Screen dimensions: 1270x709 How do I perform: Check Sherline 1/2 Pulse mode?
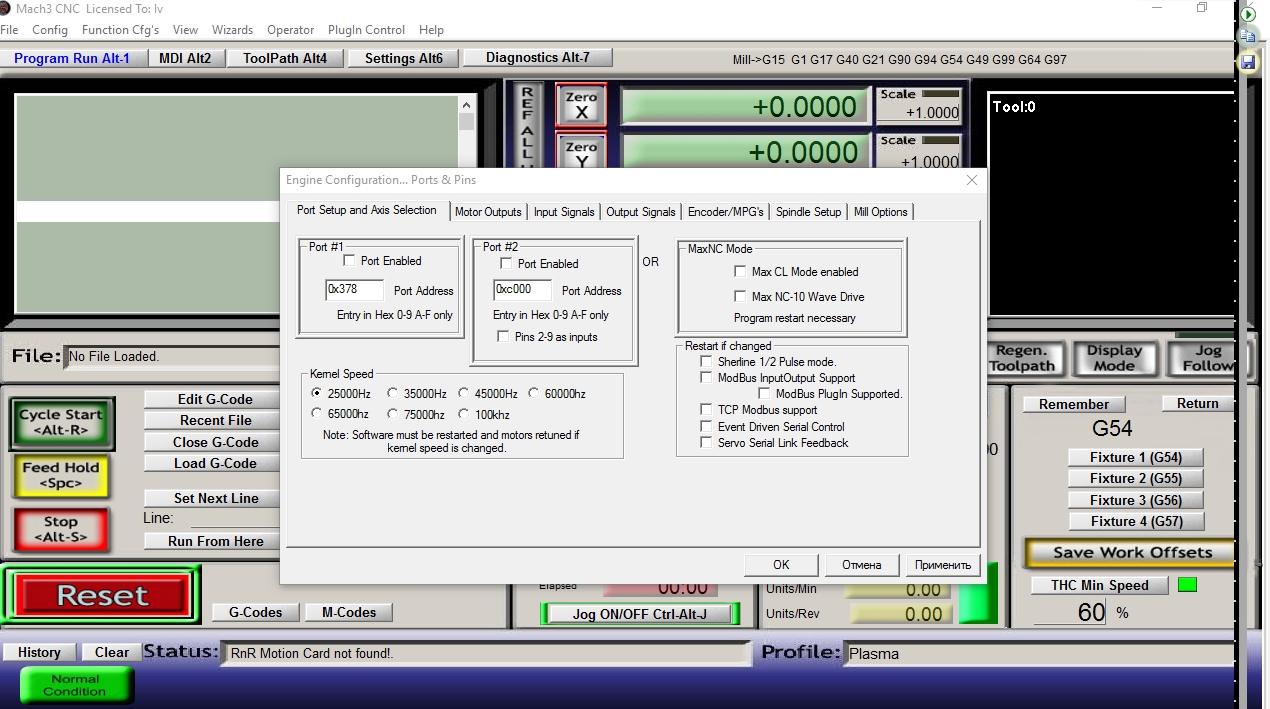click(706, 361)
